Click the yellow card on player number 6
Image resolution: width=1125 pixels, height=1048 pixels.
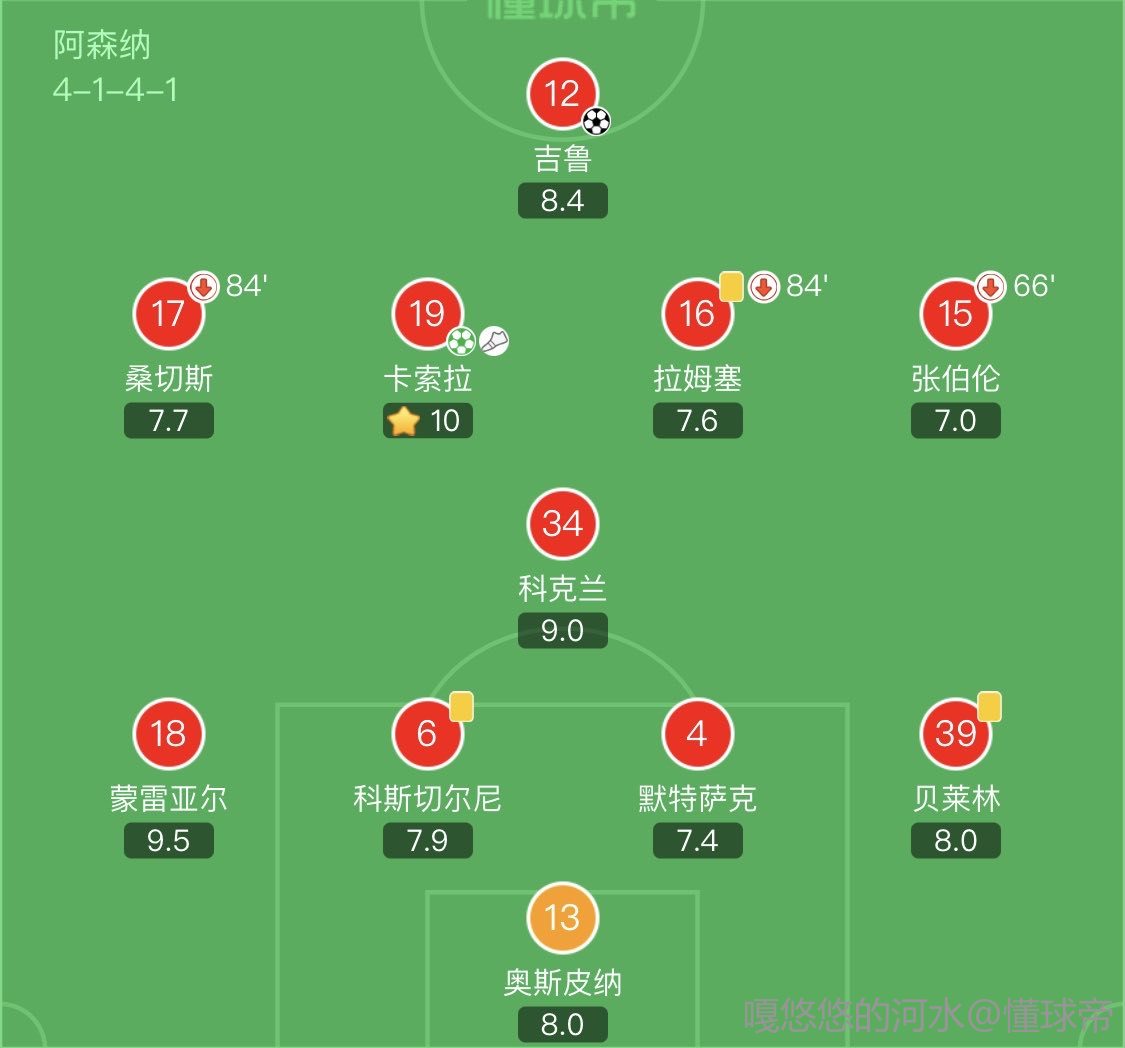tap(461, 707)
